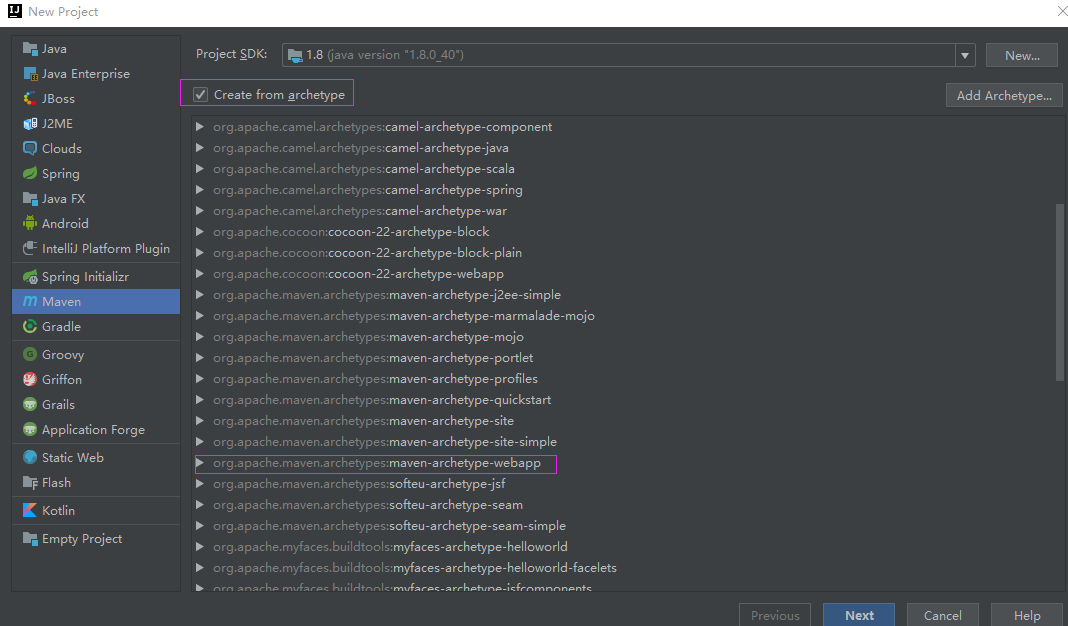Click the Add Archetype... button
The image size is (1068, 626).
pyautogui.click(x=1004, y=95)
